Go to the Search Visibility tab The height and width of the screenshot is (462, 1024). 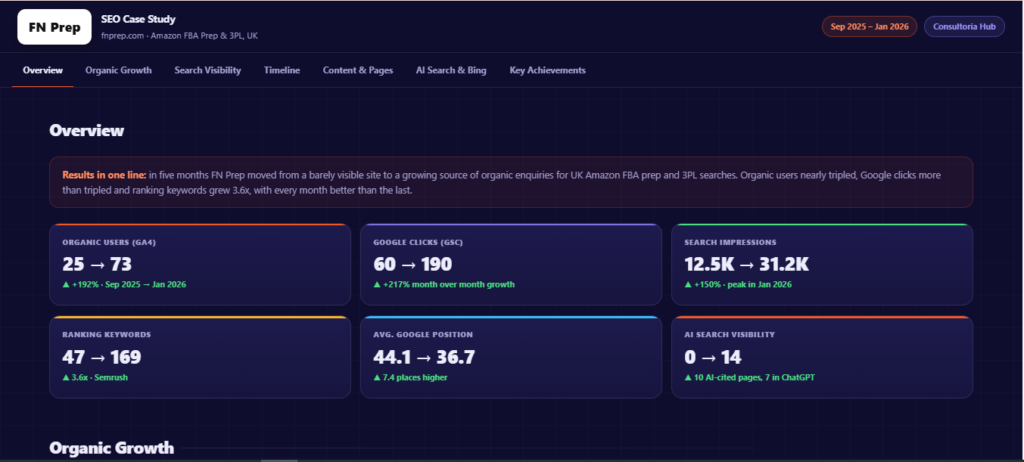208,70
